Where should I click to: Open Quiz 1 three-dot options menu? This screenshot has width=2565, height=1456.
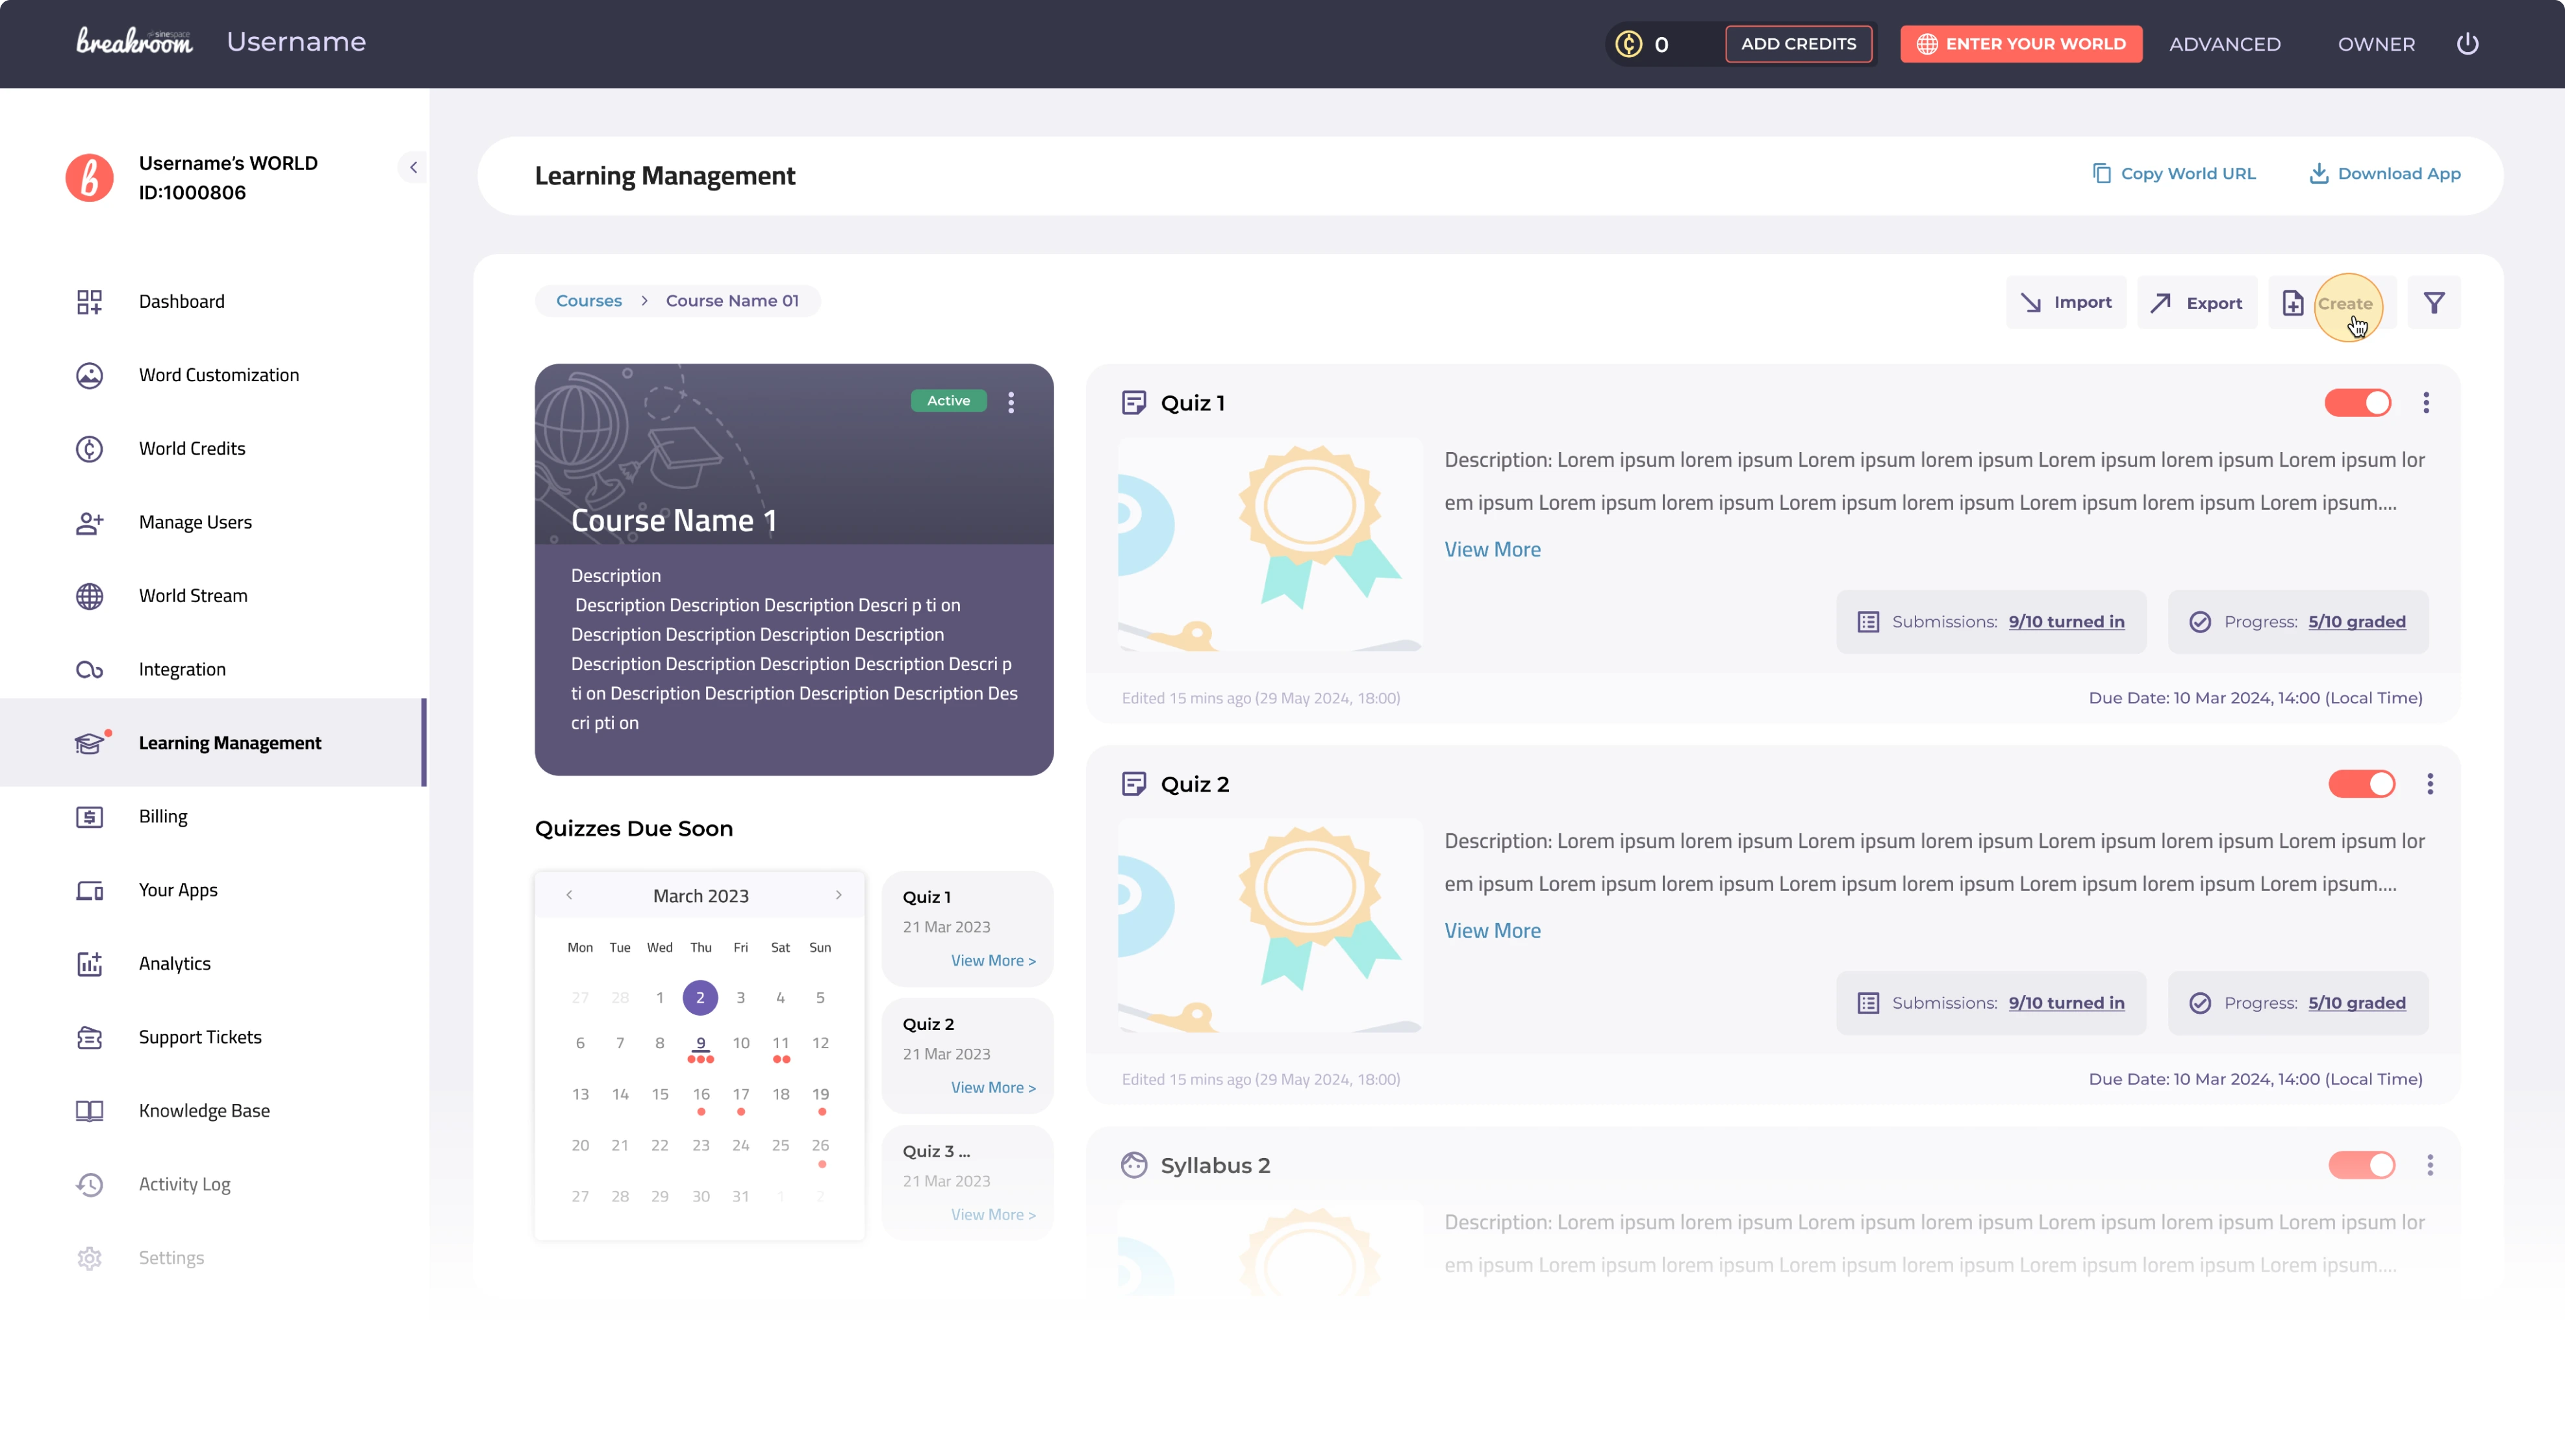pyautogui.click(x=2426, y=403)
